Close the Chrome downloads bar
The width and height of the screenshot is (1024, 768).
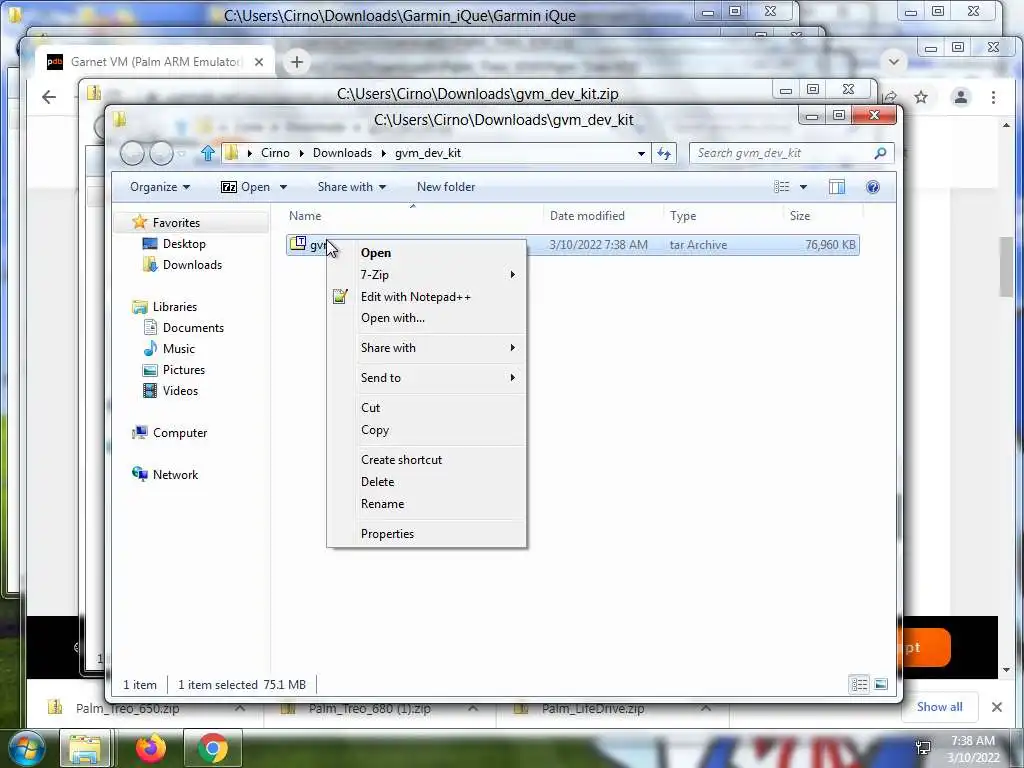[997, 707]
